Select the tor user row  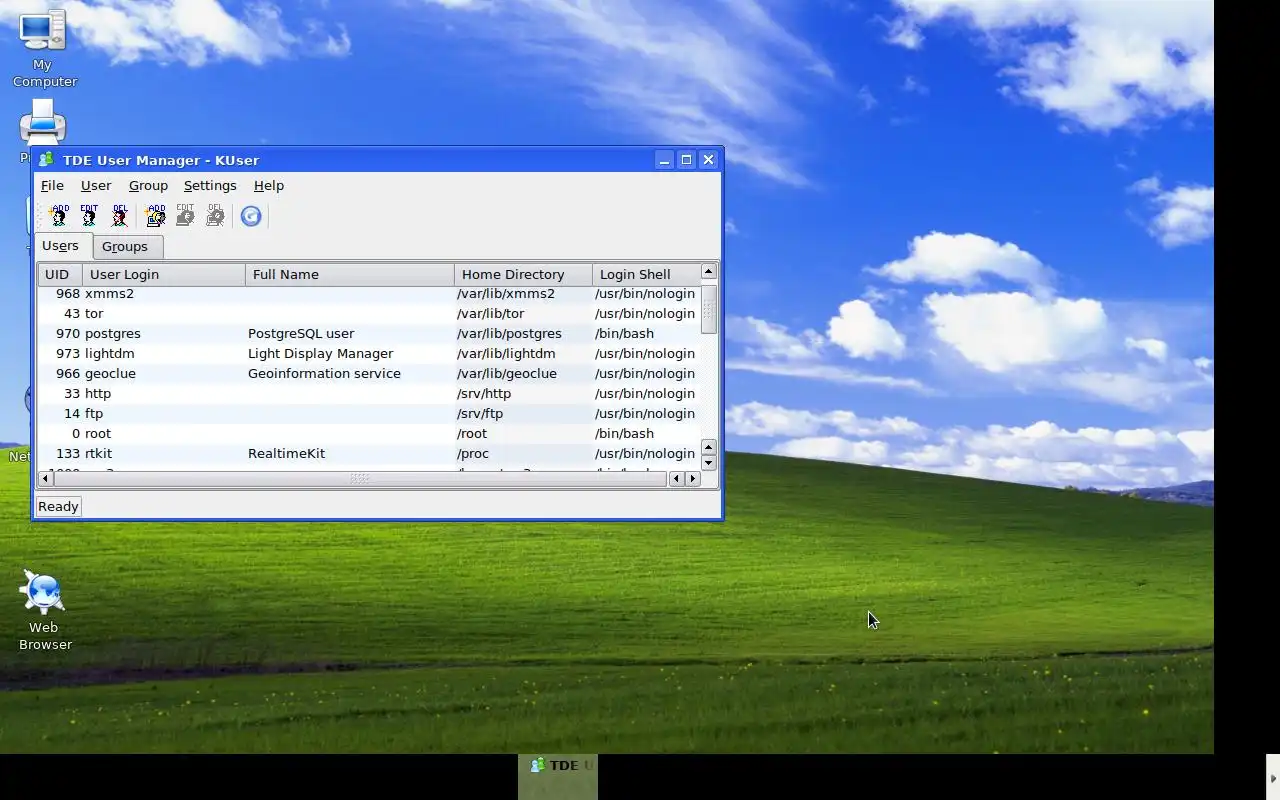(369, 314)
